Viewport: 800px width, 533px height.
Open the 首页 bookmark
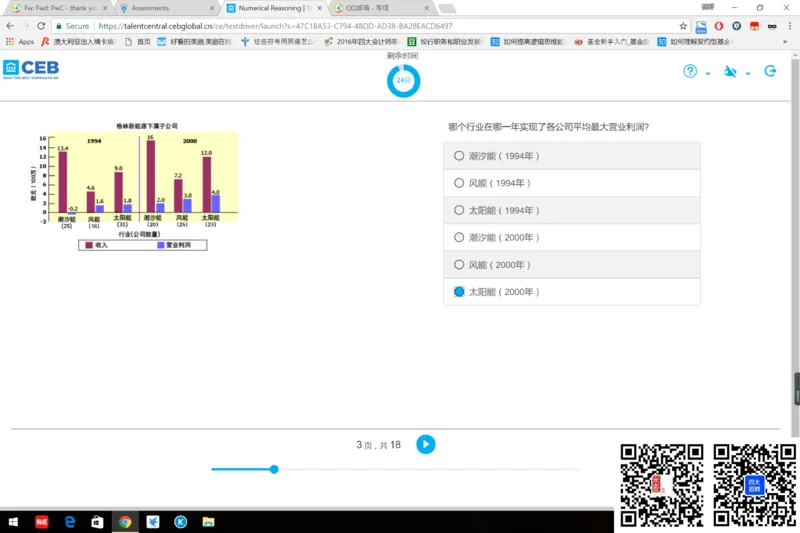pyautogui.click(x=138, y=42)
